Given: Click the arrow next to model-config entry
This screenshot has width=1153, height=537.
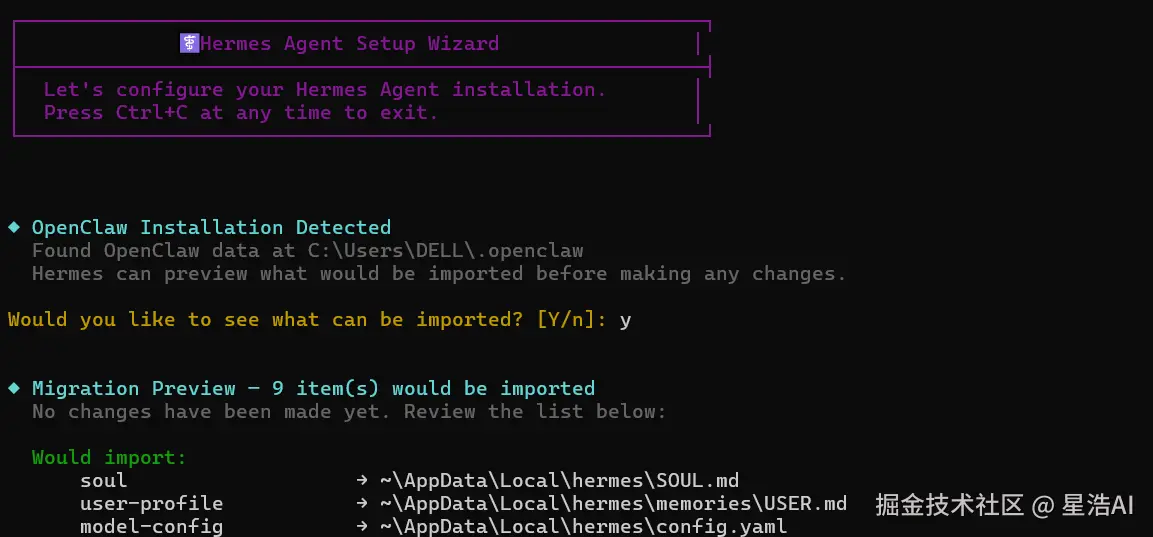Looking at the screenshot, I should click(361, 527).
